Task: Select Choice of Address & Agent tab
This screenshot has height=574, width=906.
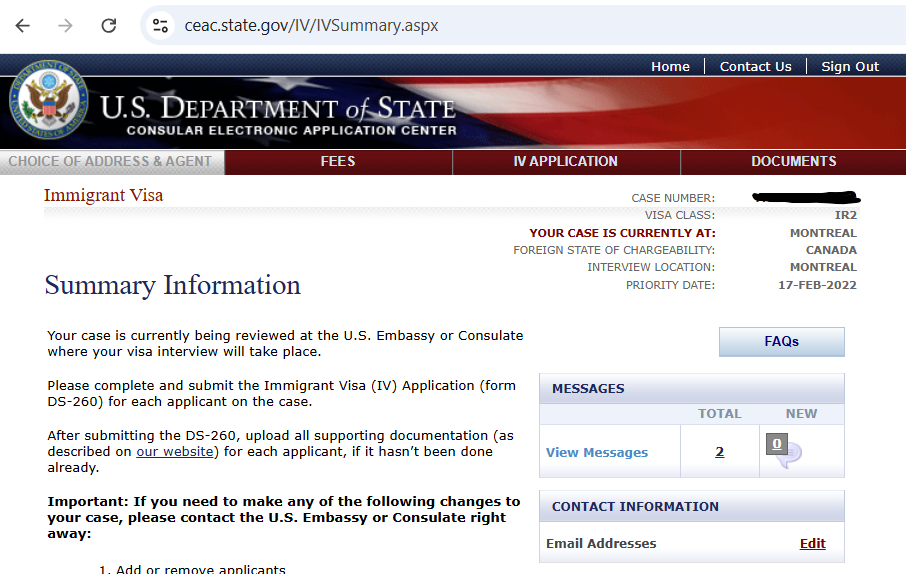Action: (x=112, y=162)
